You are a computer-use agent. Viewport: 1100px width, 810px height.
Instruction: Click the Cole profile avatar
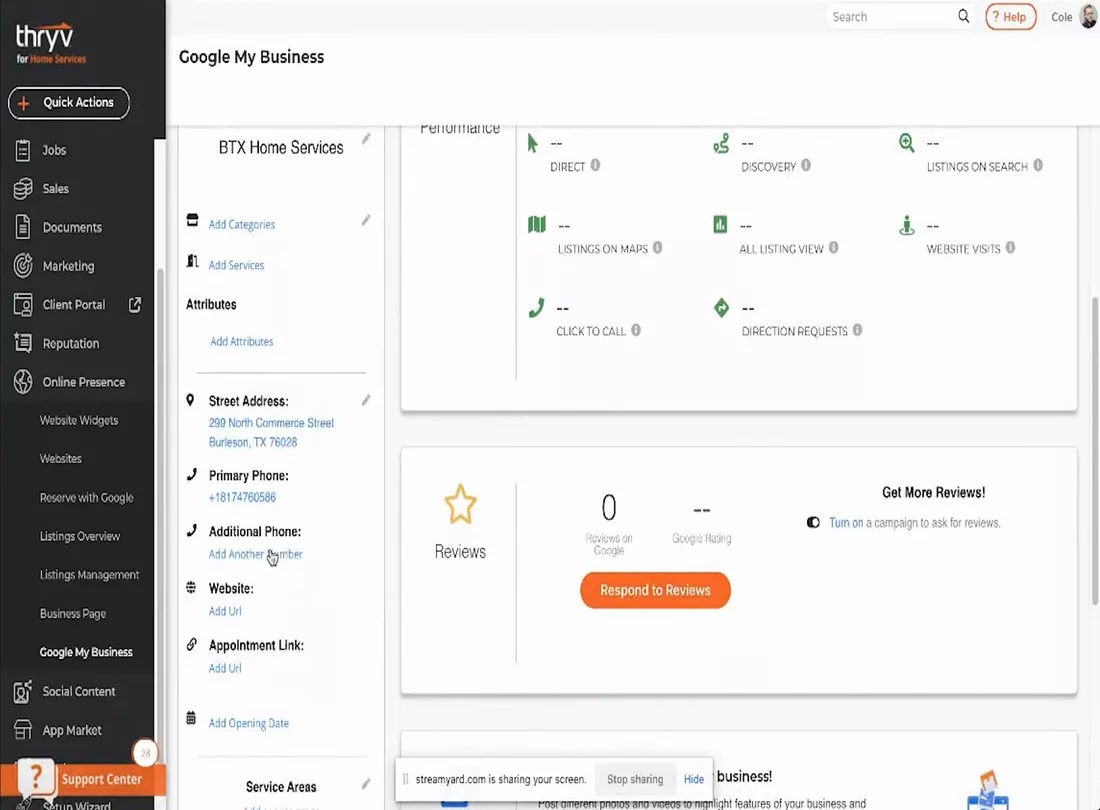coord(1088,16)
